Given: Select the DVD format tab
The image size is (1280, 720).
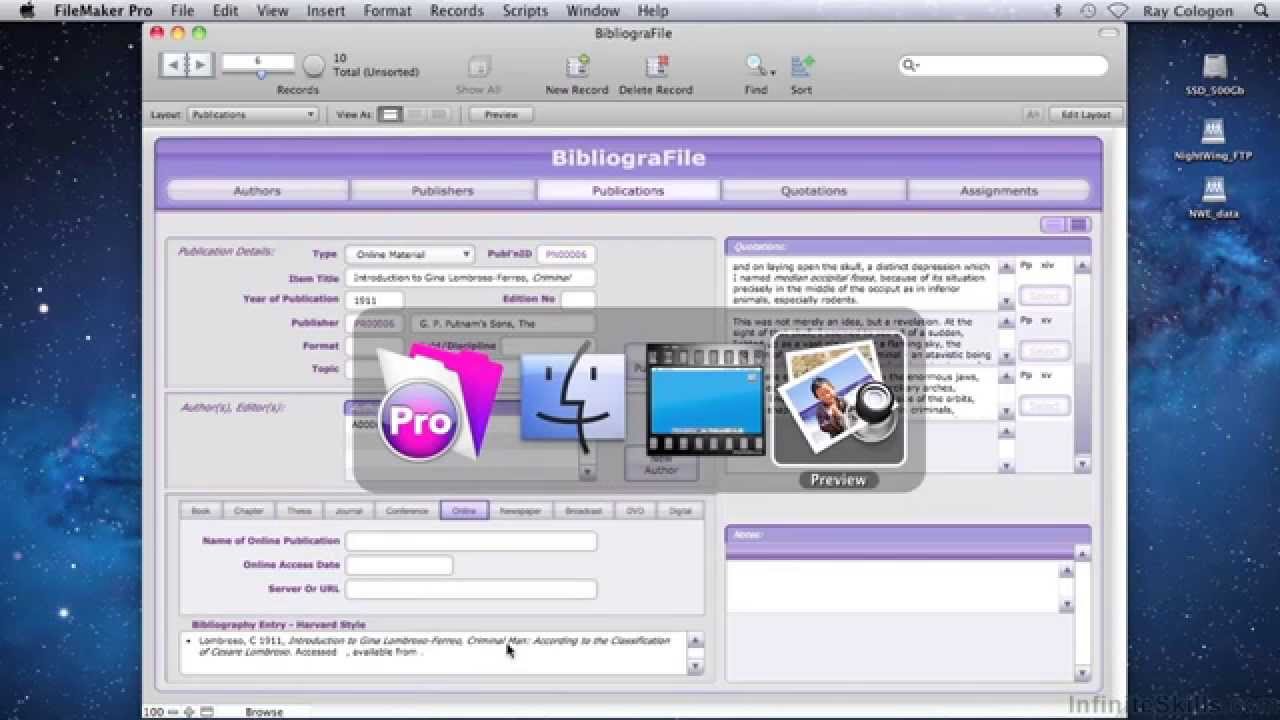Looking at the screenshot, I should coord(635,510).
